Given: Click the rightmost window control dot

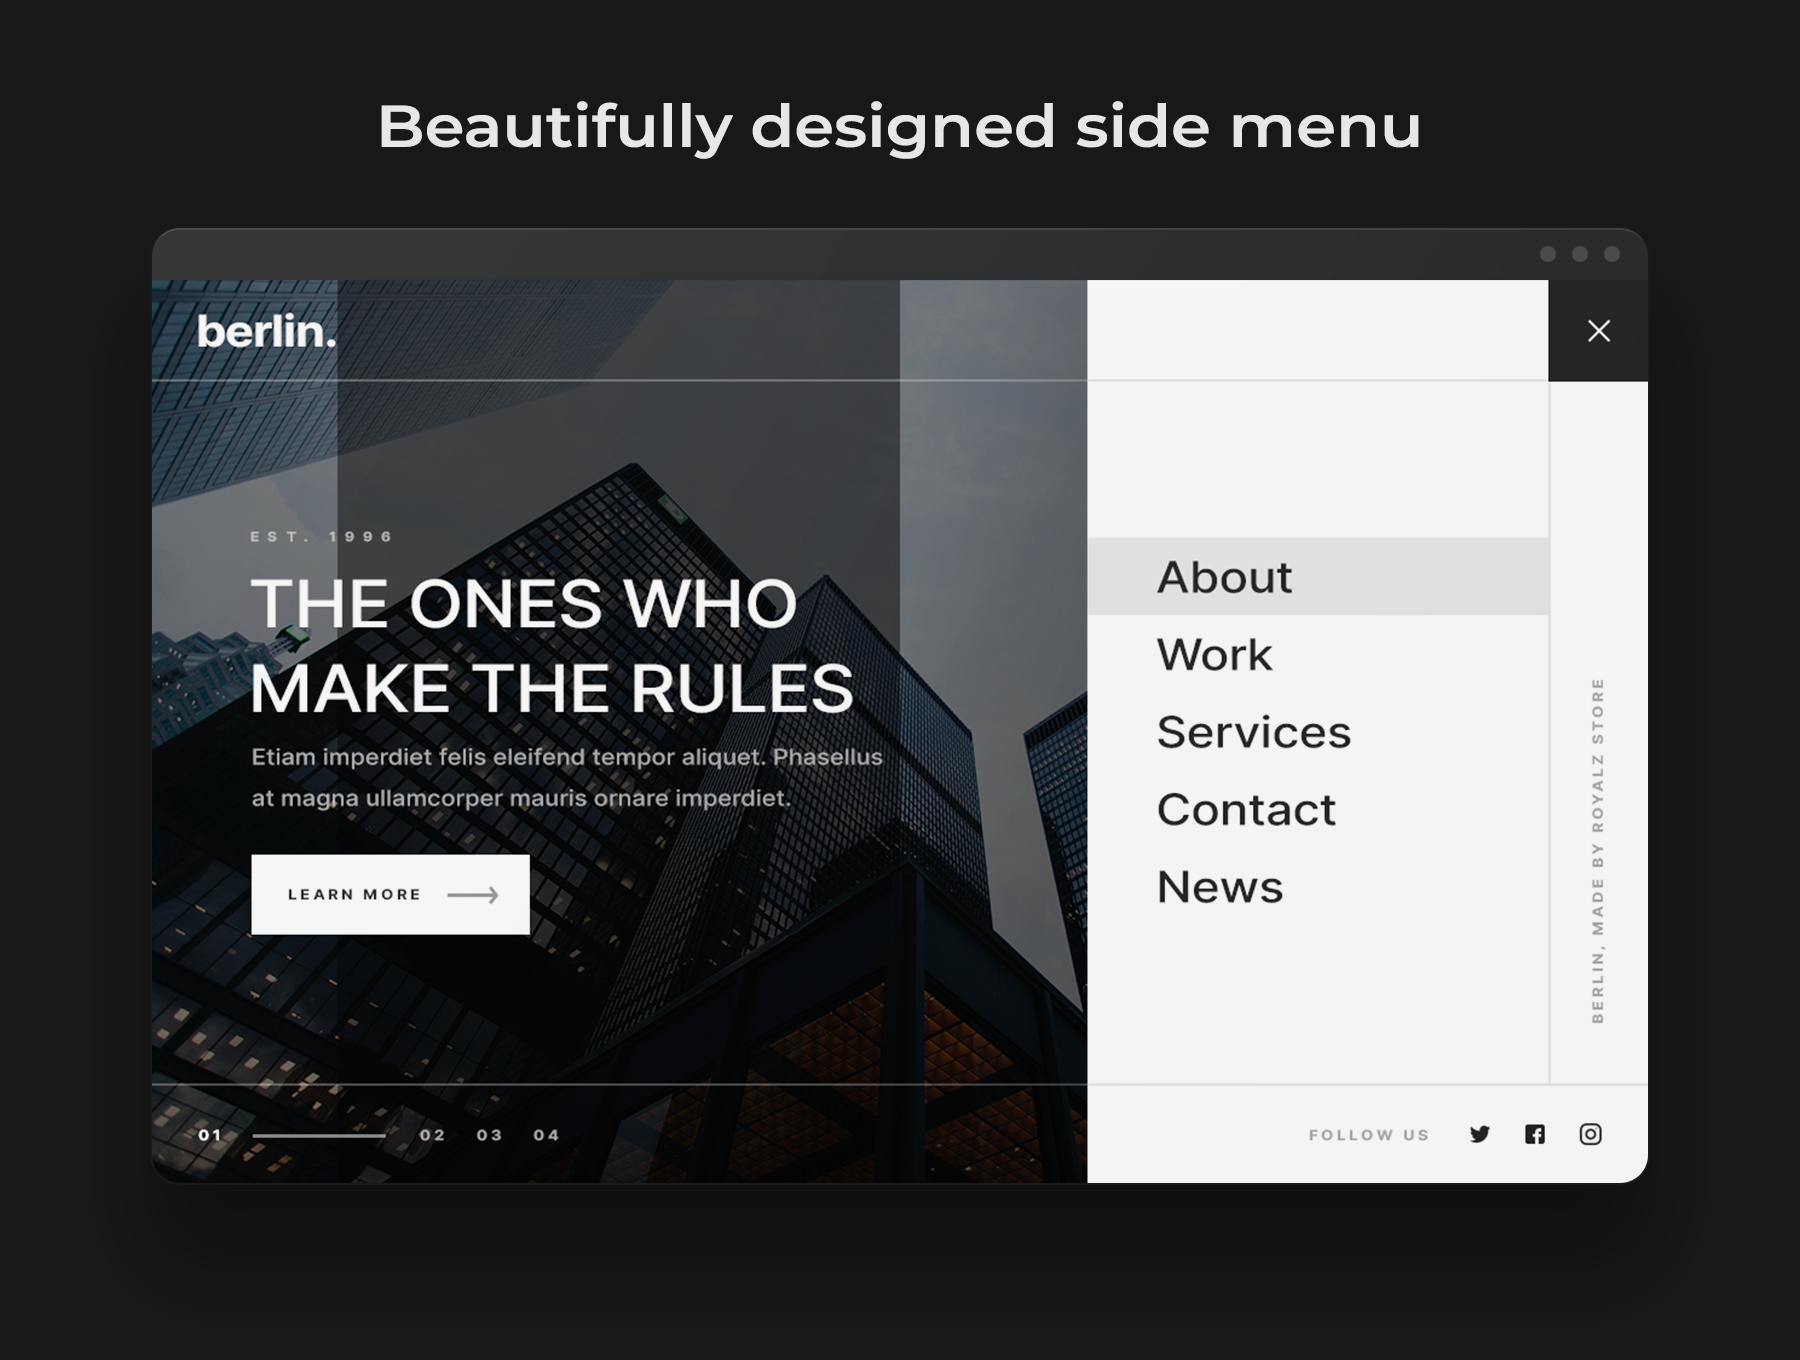Looking at the screenshot, I should click(x=1612, y=254).
